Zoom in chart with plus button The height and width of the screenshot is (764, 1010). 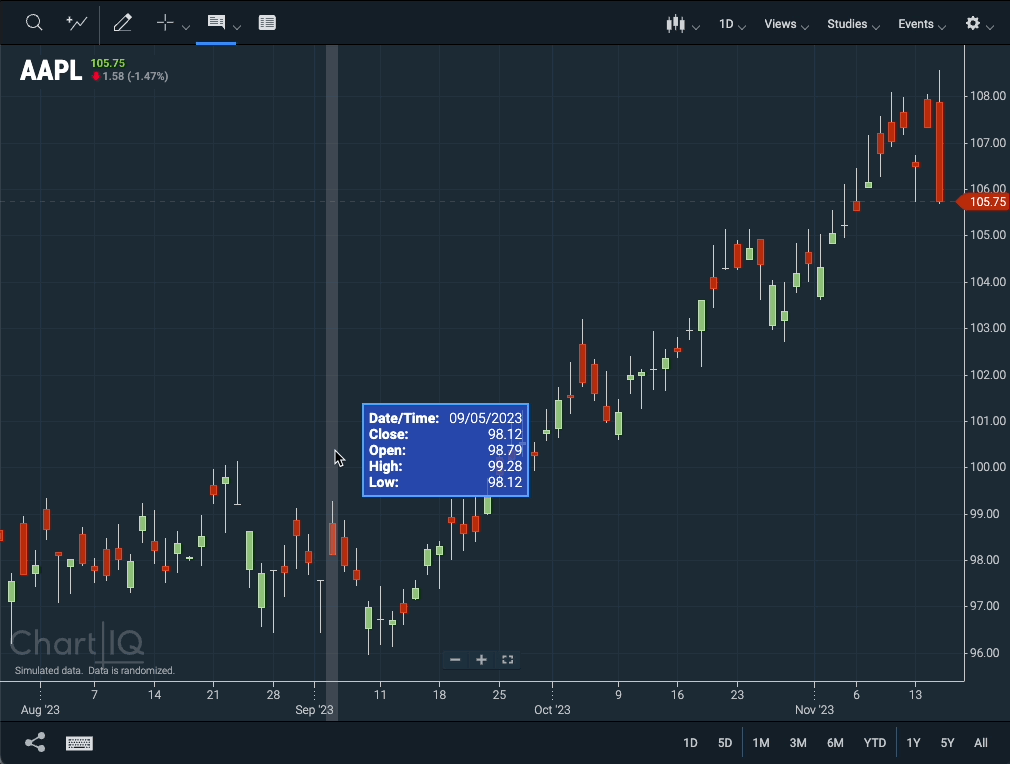tap(481, 660)
